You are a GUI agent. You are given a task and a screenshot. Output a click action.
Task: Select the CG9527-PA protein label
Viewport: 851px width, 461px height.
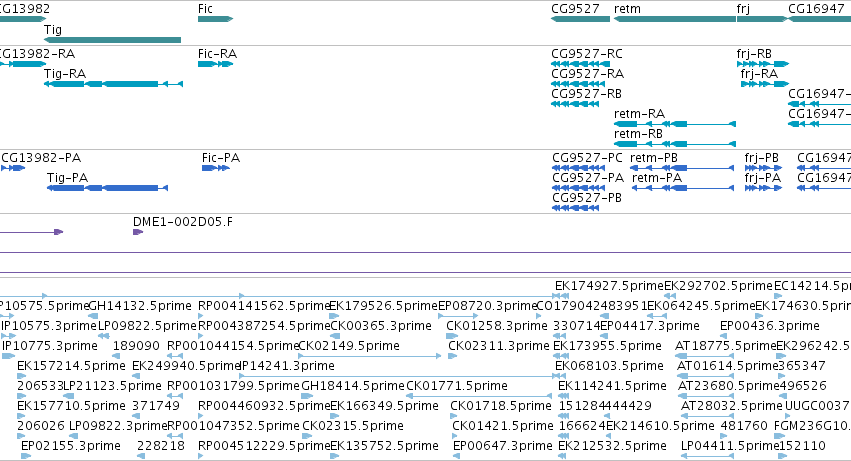point(588,178)
